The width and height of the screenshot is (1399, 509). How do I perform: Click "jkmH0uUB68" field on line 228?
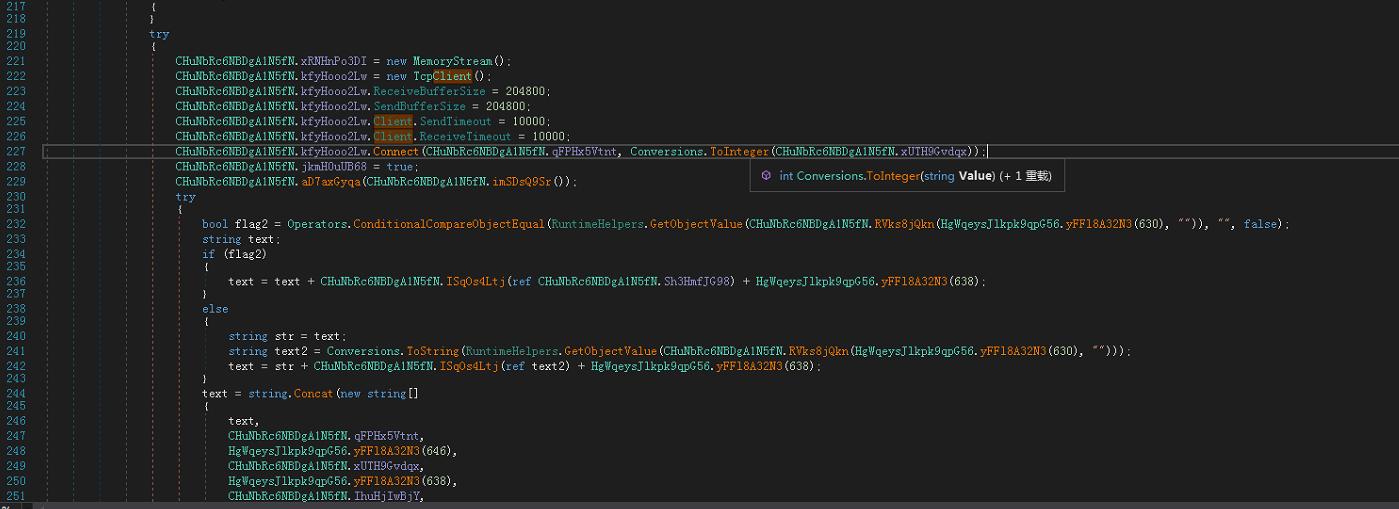[334, 166]
